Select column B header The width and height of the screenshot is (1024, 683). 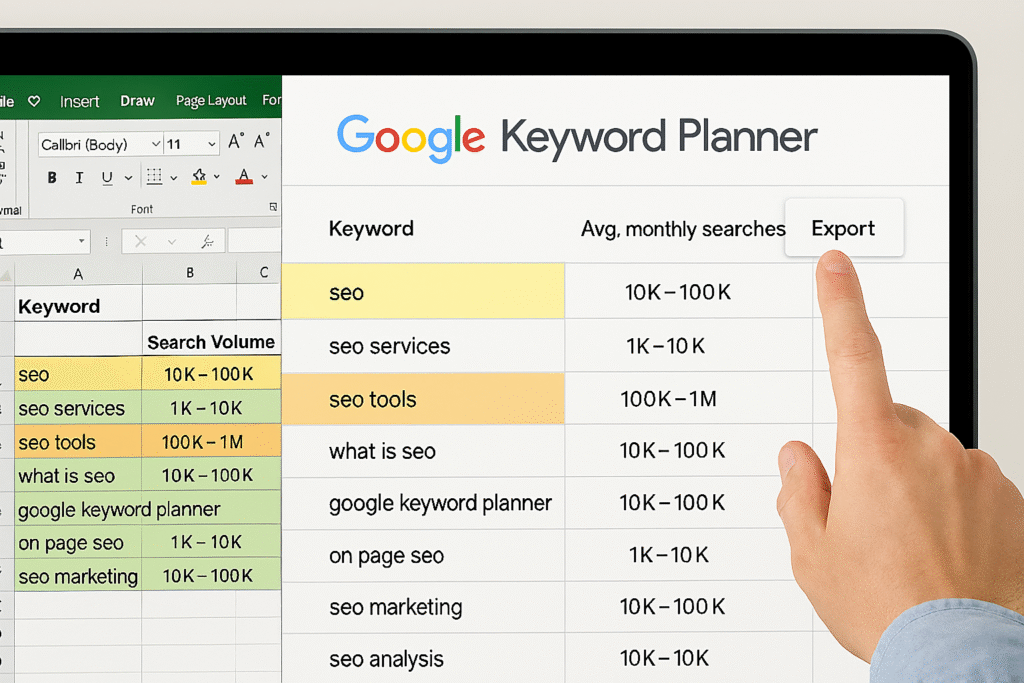(x=189, y=273)
